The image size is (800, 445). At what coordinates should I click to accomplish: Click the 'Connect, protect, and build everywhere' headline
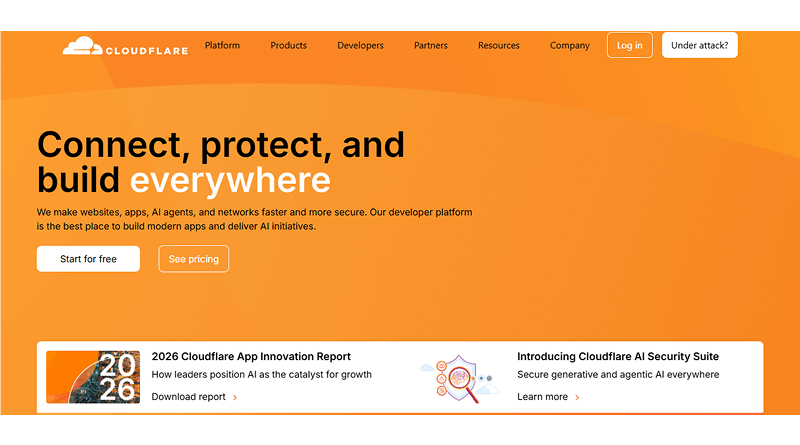tap(221, 162)
